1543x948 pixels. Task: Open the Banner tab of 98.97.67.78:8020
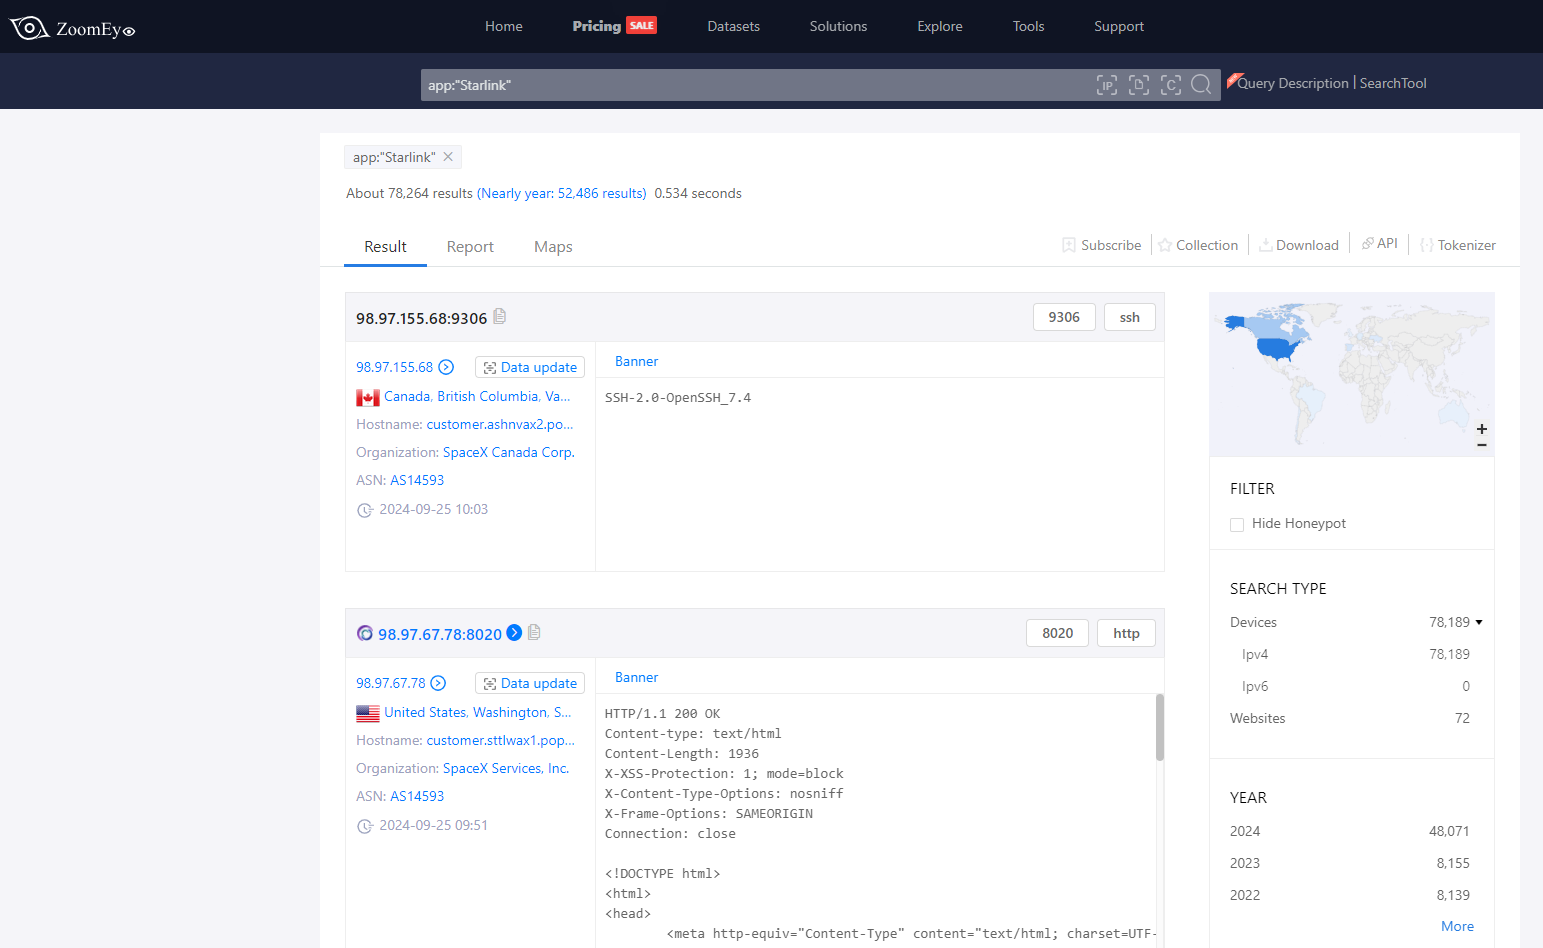636,677
